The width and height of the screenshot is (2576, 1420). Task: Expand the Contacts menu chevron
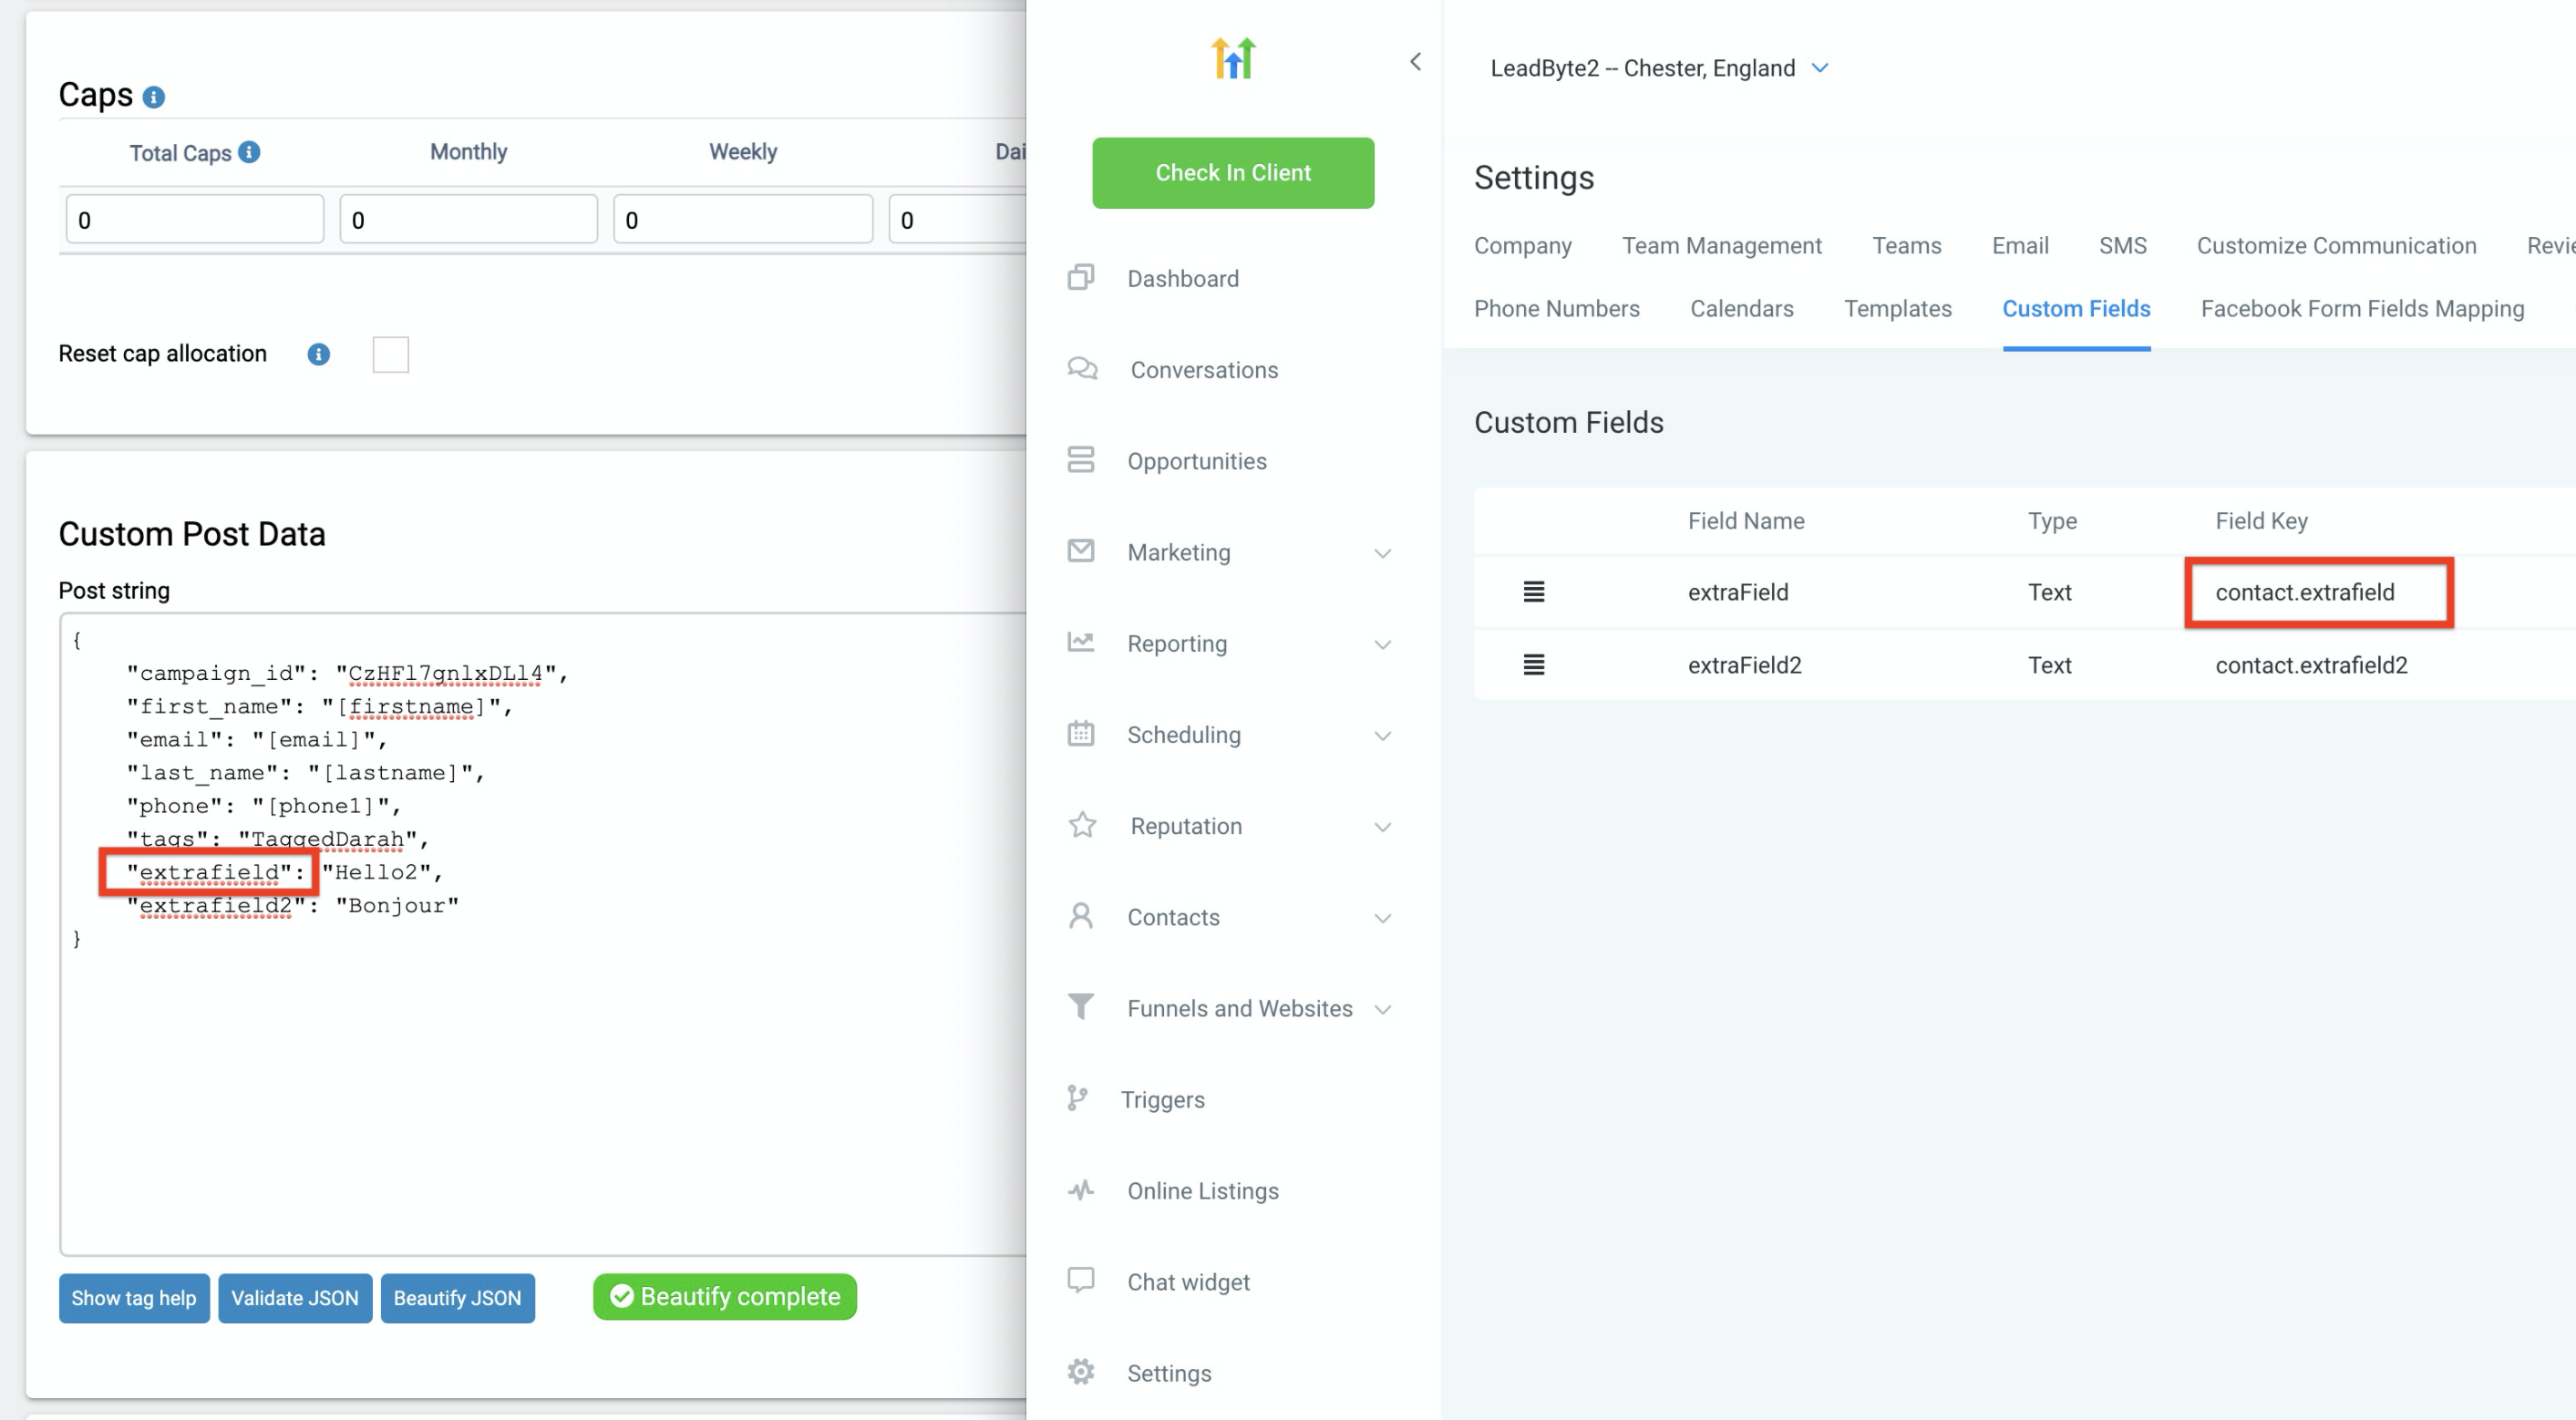coord(1383,918)
